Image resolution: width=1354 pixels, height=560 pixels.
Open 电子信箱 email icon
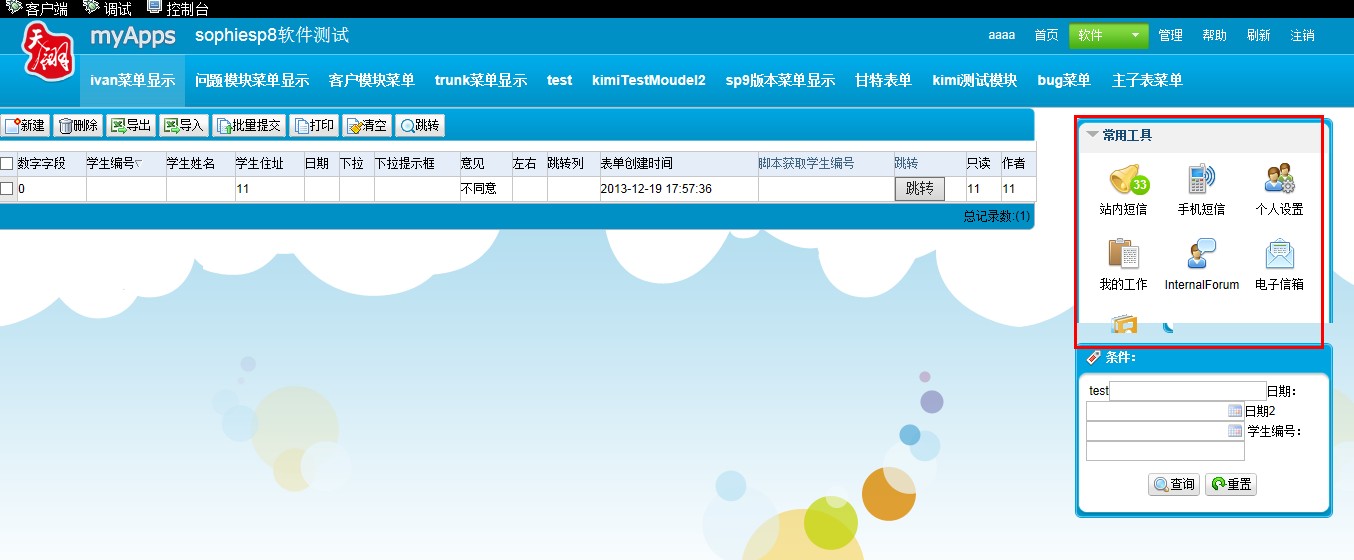(1279, 254)
